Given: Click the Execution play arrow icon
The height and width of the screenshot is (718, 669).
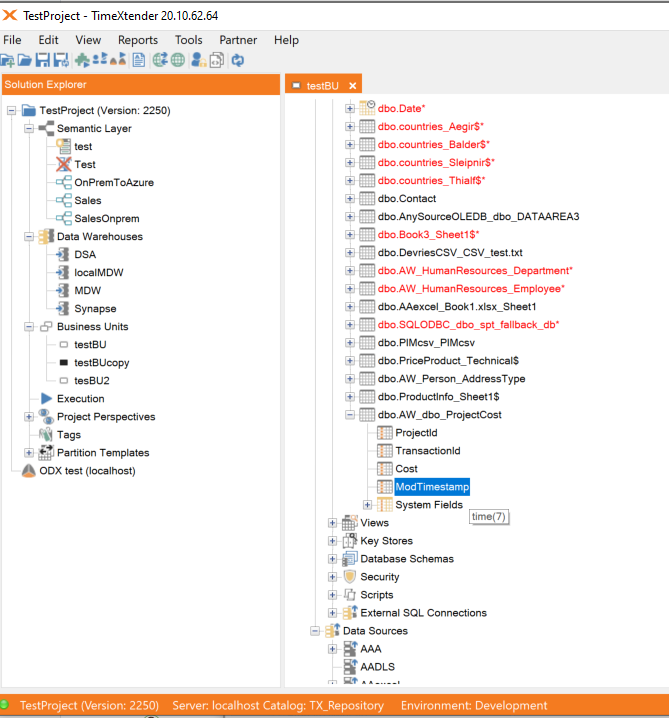Looking at the screenshot, I should 46,398.
